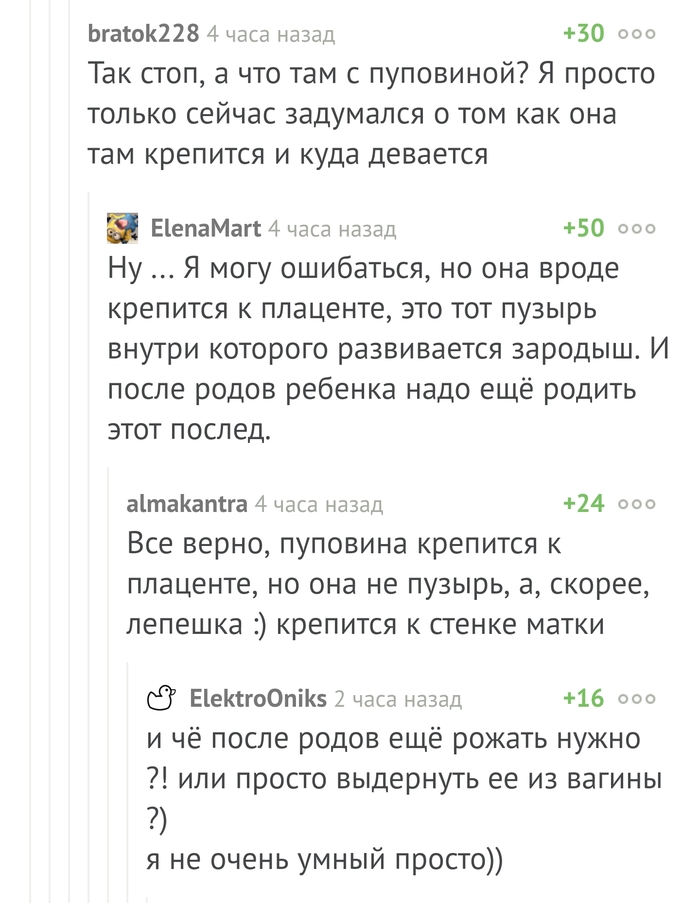Image resolution: width=700 pixels, height=903 pixels.
Task: Click the +24 rating on almakantra's comment
Action: (x=584, y=503)
